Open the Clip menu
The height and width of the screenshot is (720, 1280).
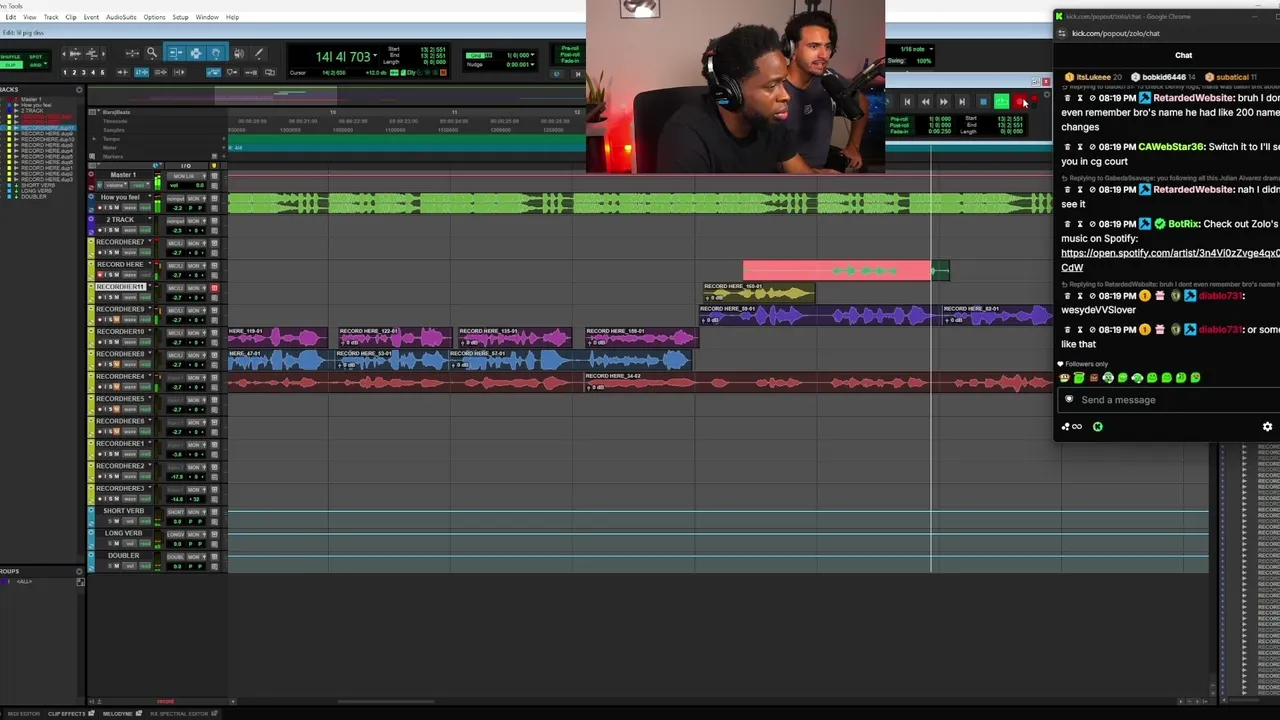point(71,17)
